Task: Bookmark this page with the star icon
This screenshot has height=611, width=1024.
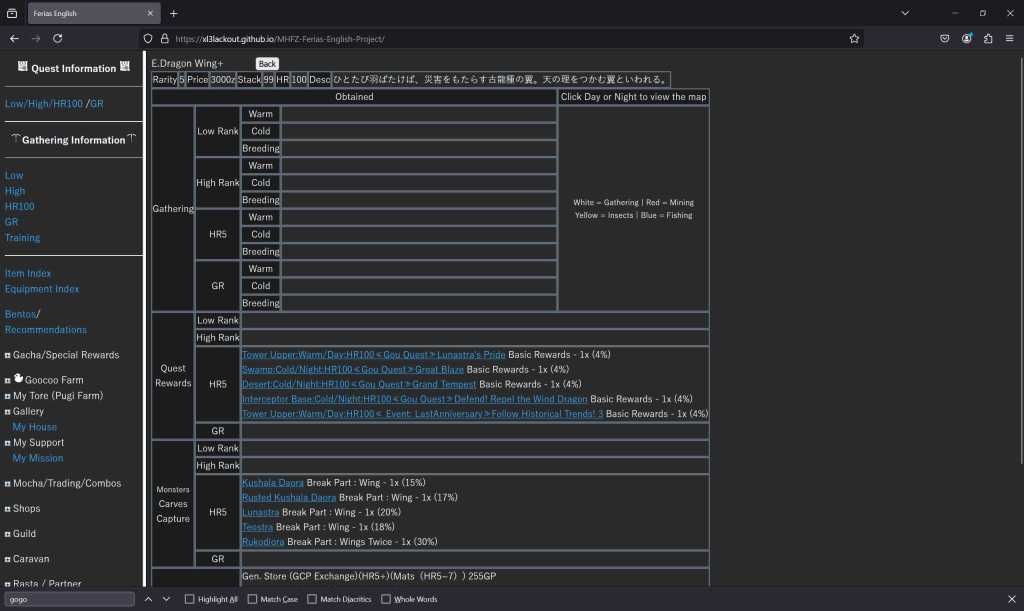Action: (854, 39)
